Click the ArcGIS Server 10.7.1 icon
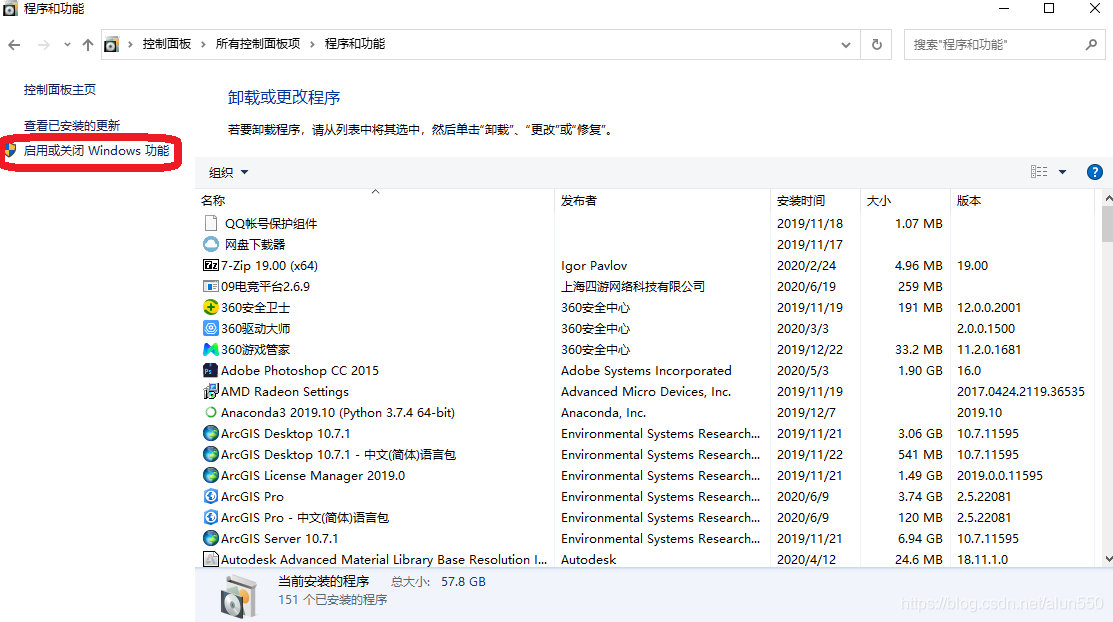This screenshot has width=1113, height=622. click(211, 538)
